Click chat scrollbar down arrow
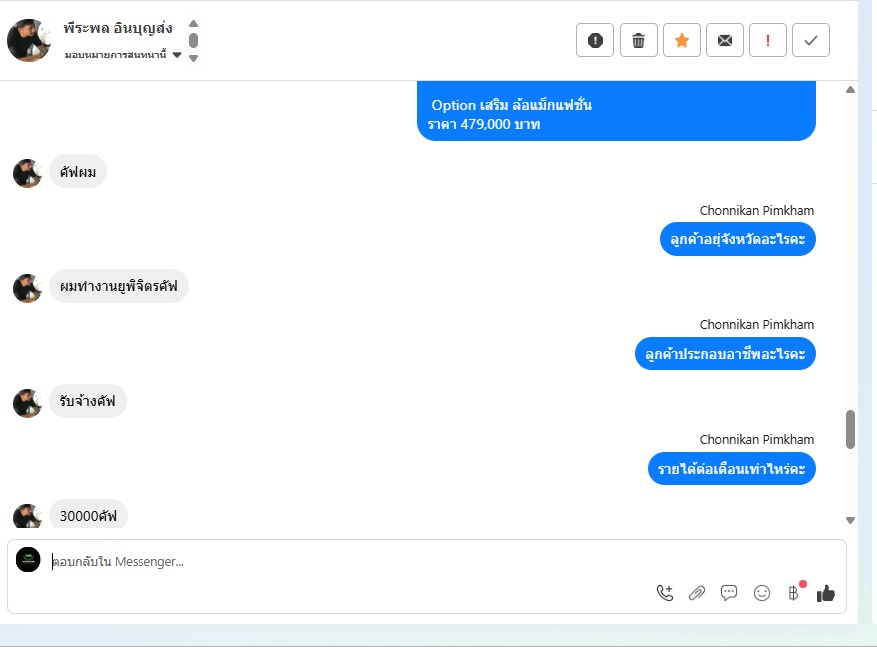Screen dimensions: 877x647 click(850, 520)
